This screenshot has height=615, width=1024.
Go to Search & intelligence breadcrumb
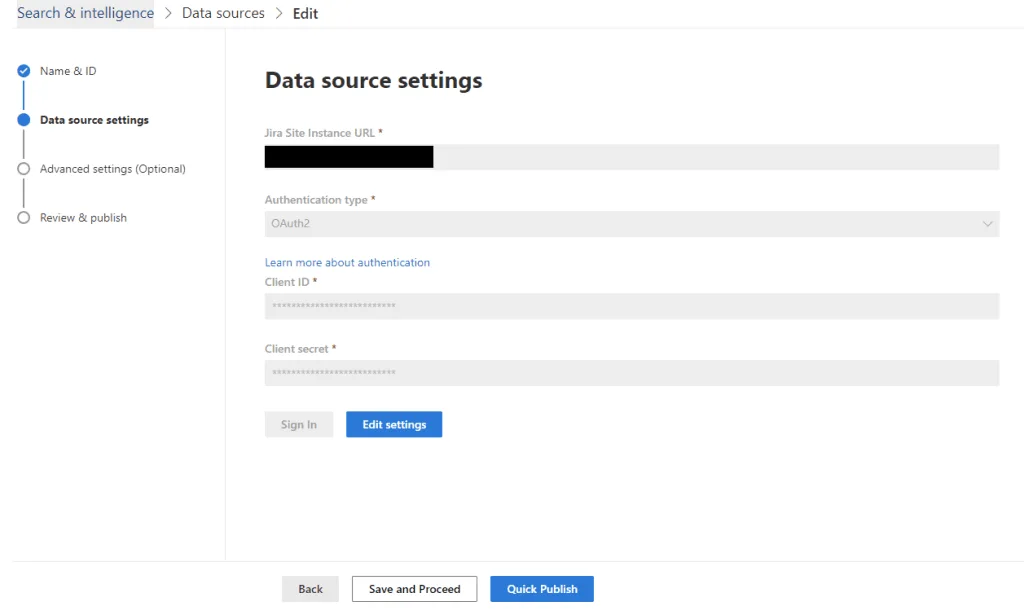click(x=86, y=13)
